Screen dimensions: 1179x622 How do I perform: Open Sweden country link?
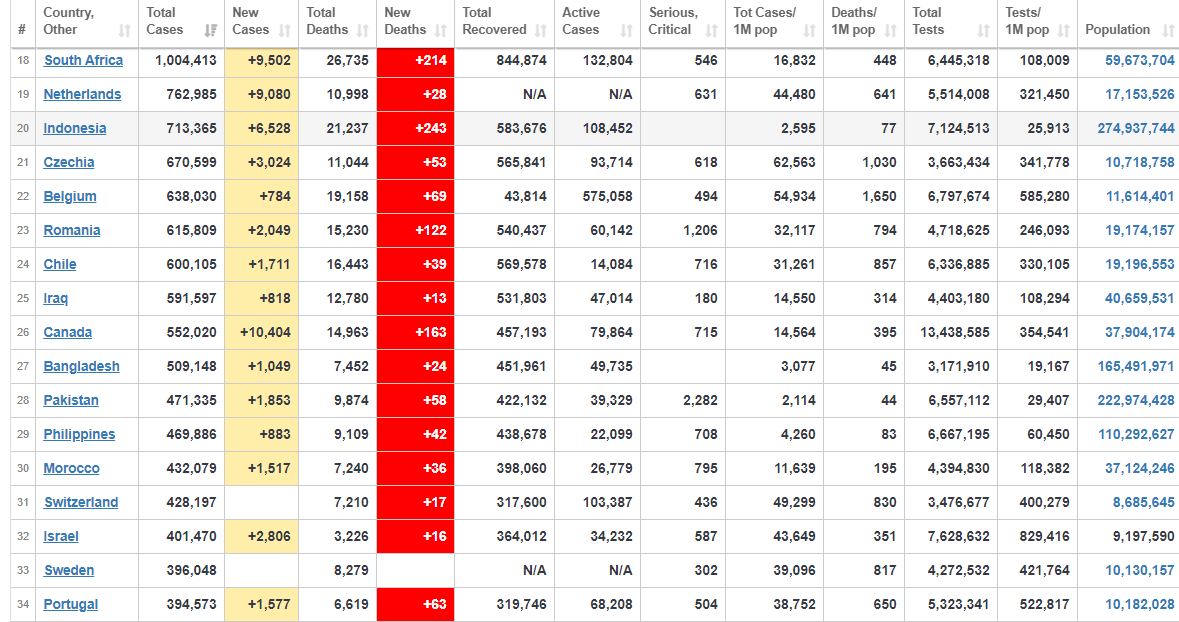69,570
